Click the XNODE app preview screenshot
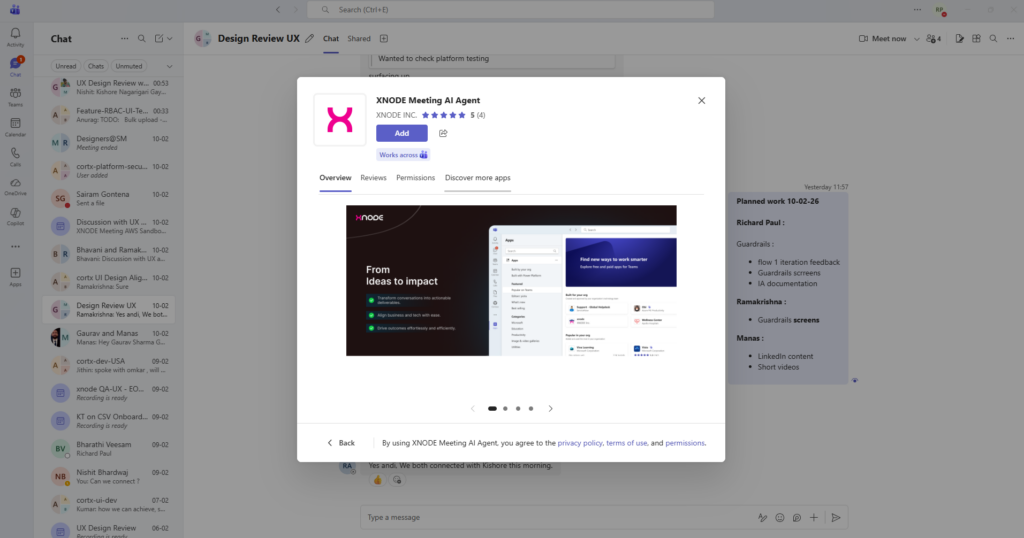1024x538 pixels. (511, 280)
